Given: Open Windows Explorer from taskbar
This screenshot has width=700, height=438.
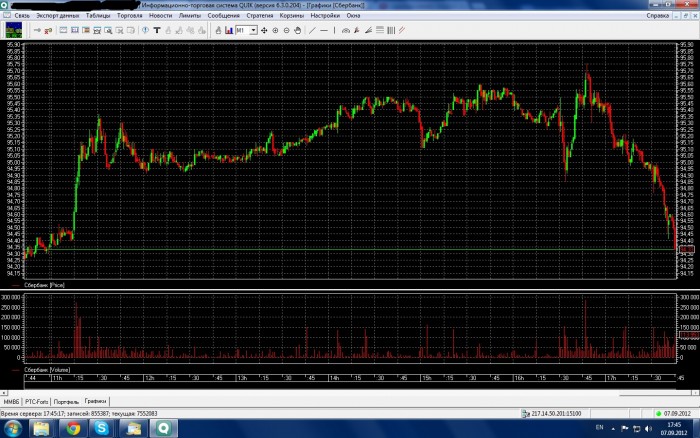Looking at the screenshot, I should 42,429.
